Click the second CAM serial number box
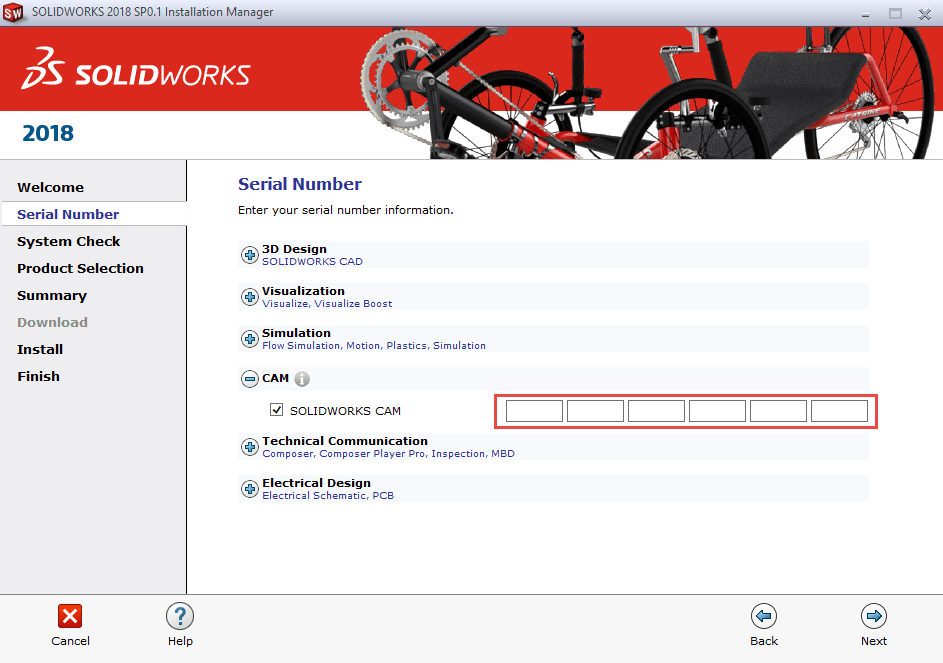Image resolution: width=943 pixels, height=663 pixels. click(595, 411)
